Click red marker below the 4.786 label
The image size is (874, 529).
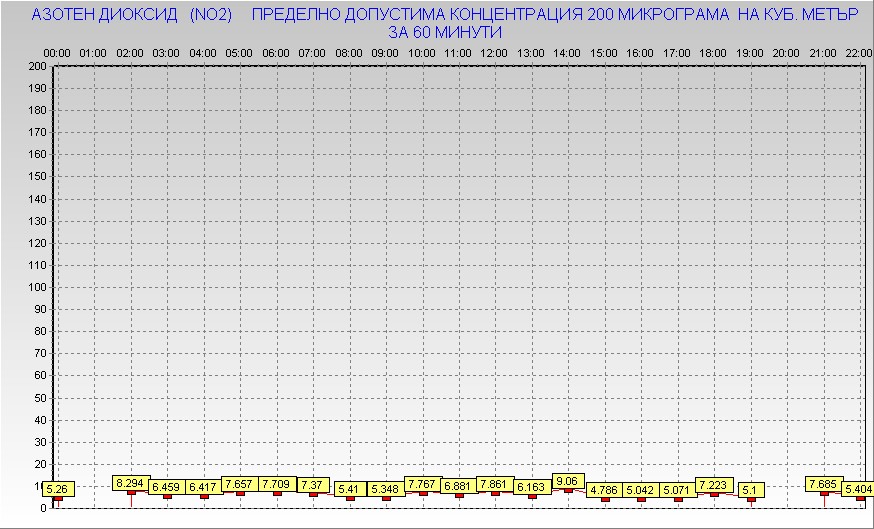(x=605, y=499)
